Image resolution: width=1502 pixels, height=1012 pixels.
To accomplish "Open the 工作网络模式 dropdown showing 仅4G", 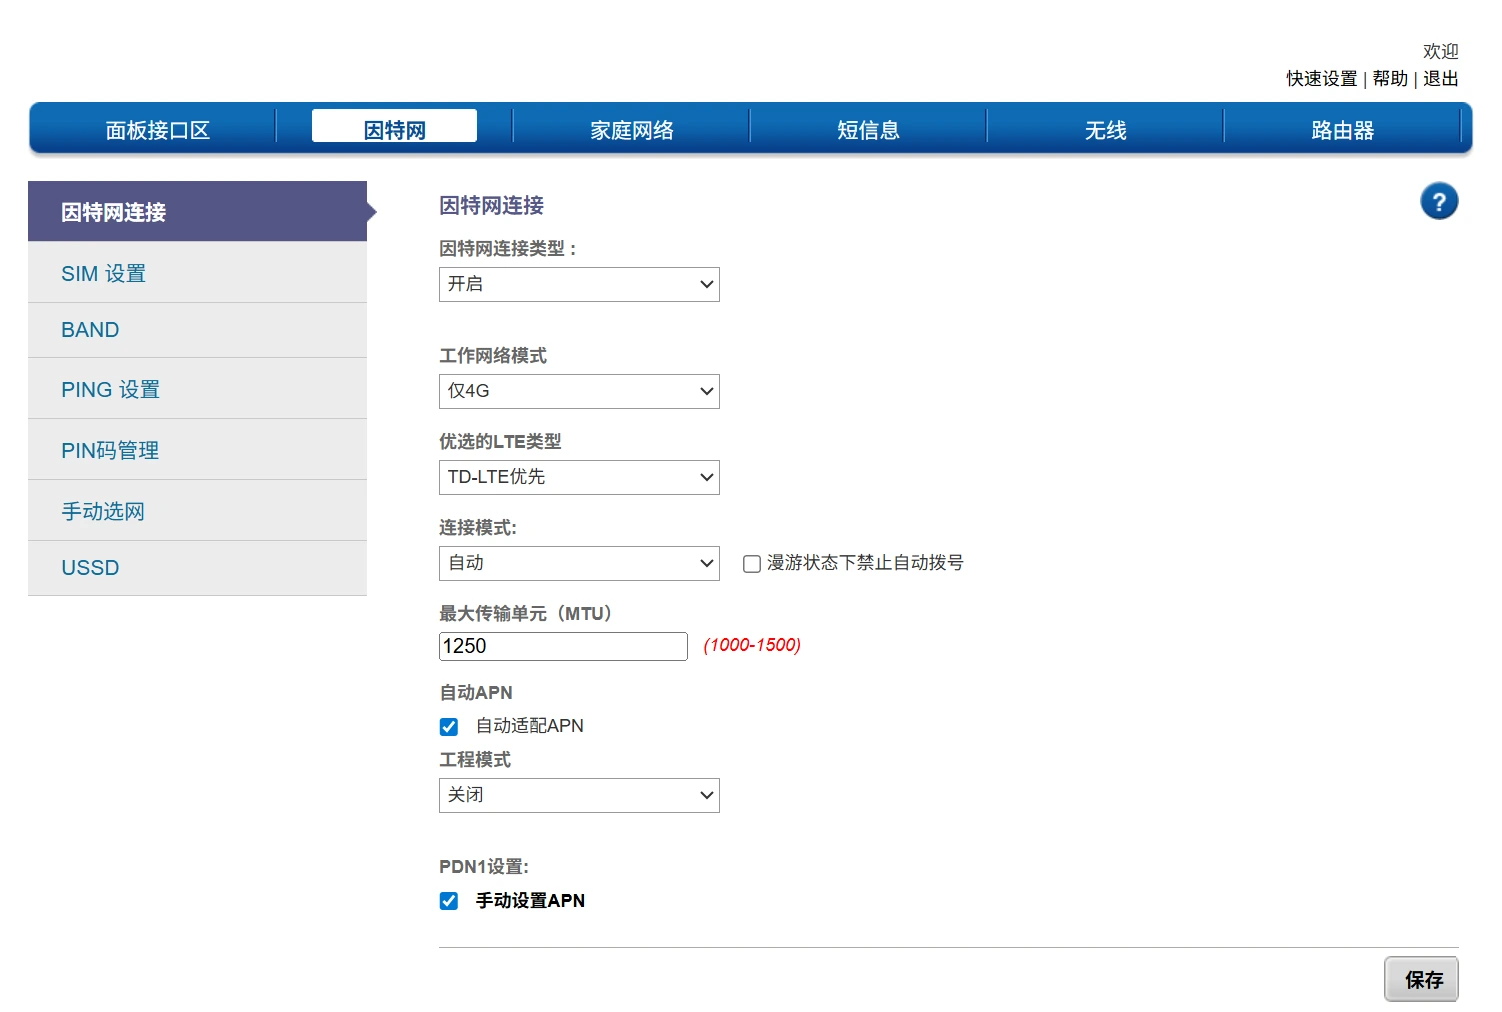I will [579, 391].
